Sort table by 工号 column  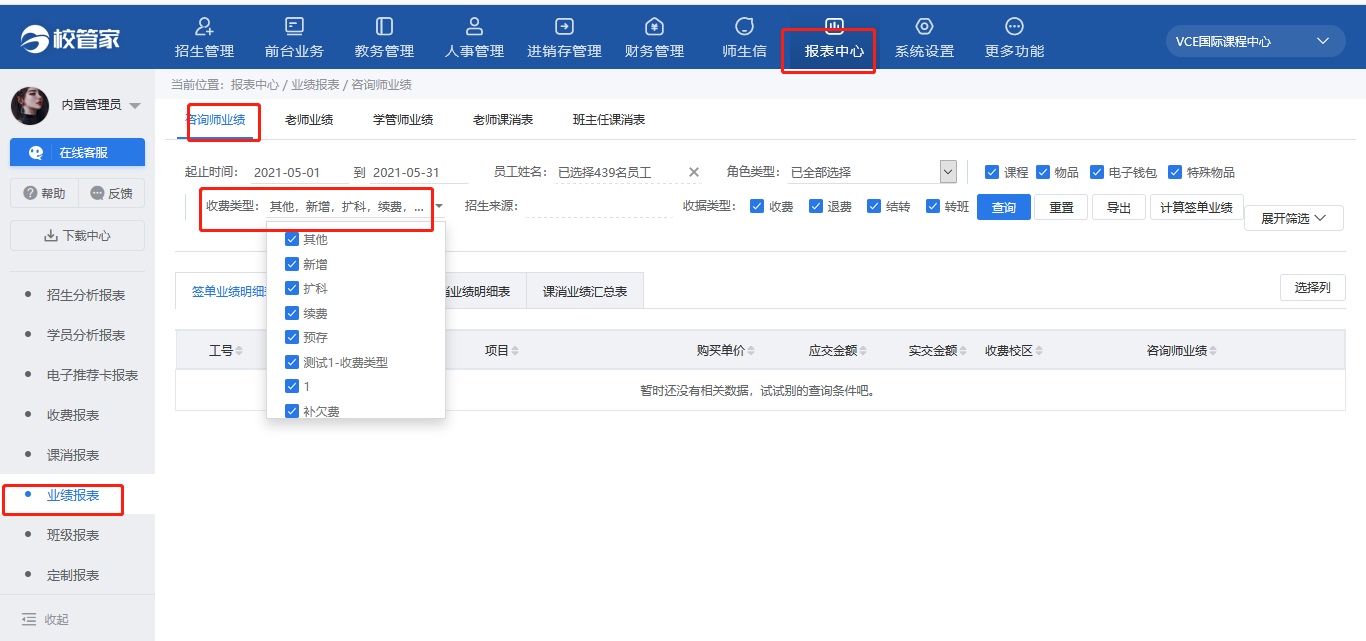(x=239, y=351)
